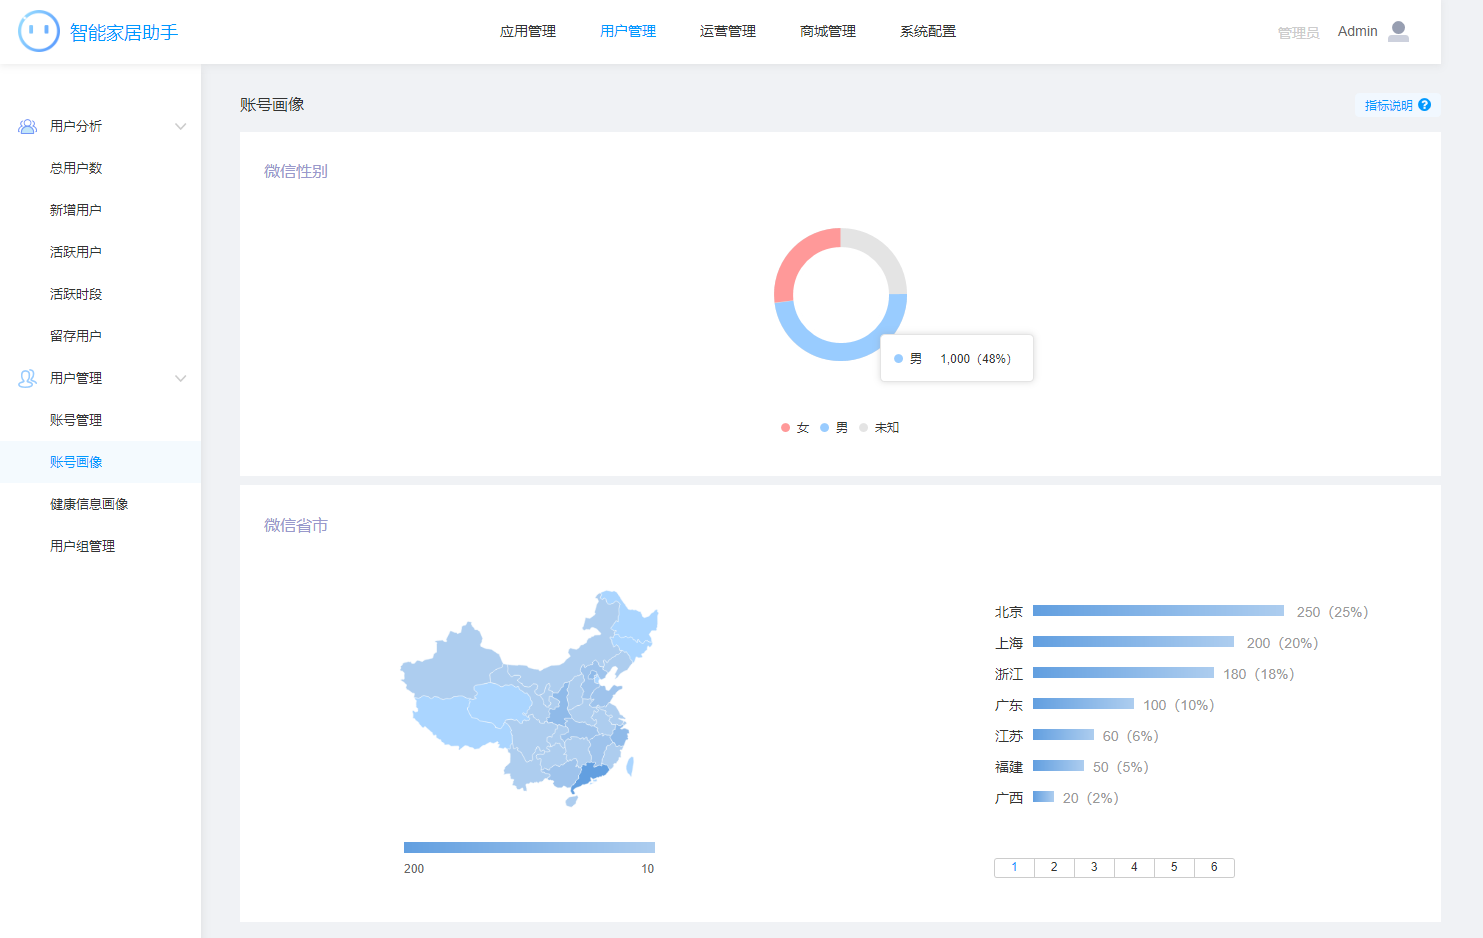The height and width of the screenshot is (938, 1483).
Task: Switch to the 运营管理 top menu
Action: coord(728,32)
